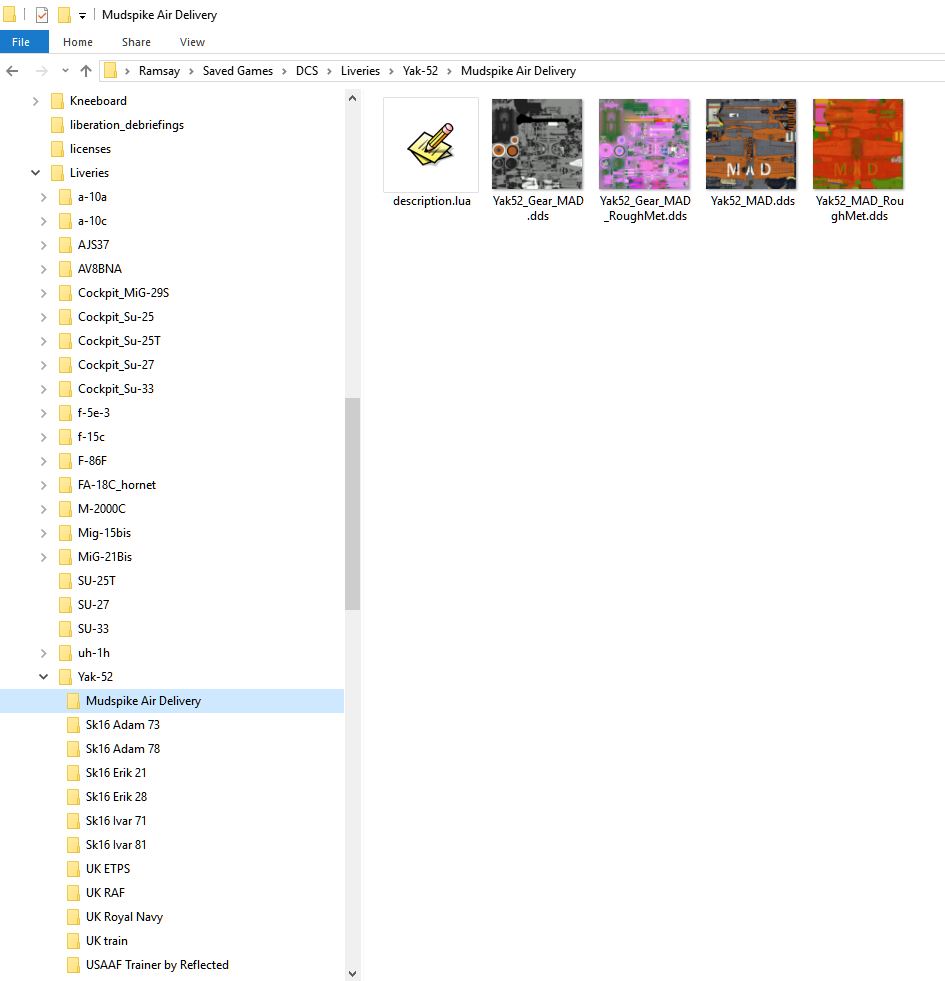Expand the AJS37 folder node
This screenshot has height=981, width=945.
point(43,245)
